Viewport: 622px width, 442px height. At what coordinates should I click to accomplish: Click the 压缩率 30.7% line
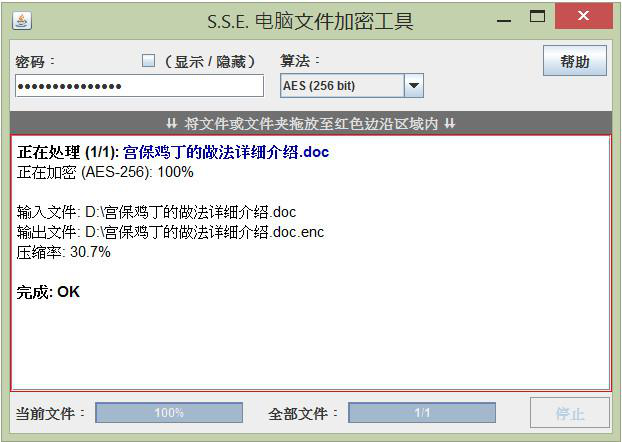click(63, 252)
